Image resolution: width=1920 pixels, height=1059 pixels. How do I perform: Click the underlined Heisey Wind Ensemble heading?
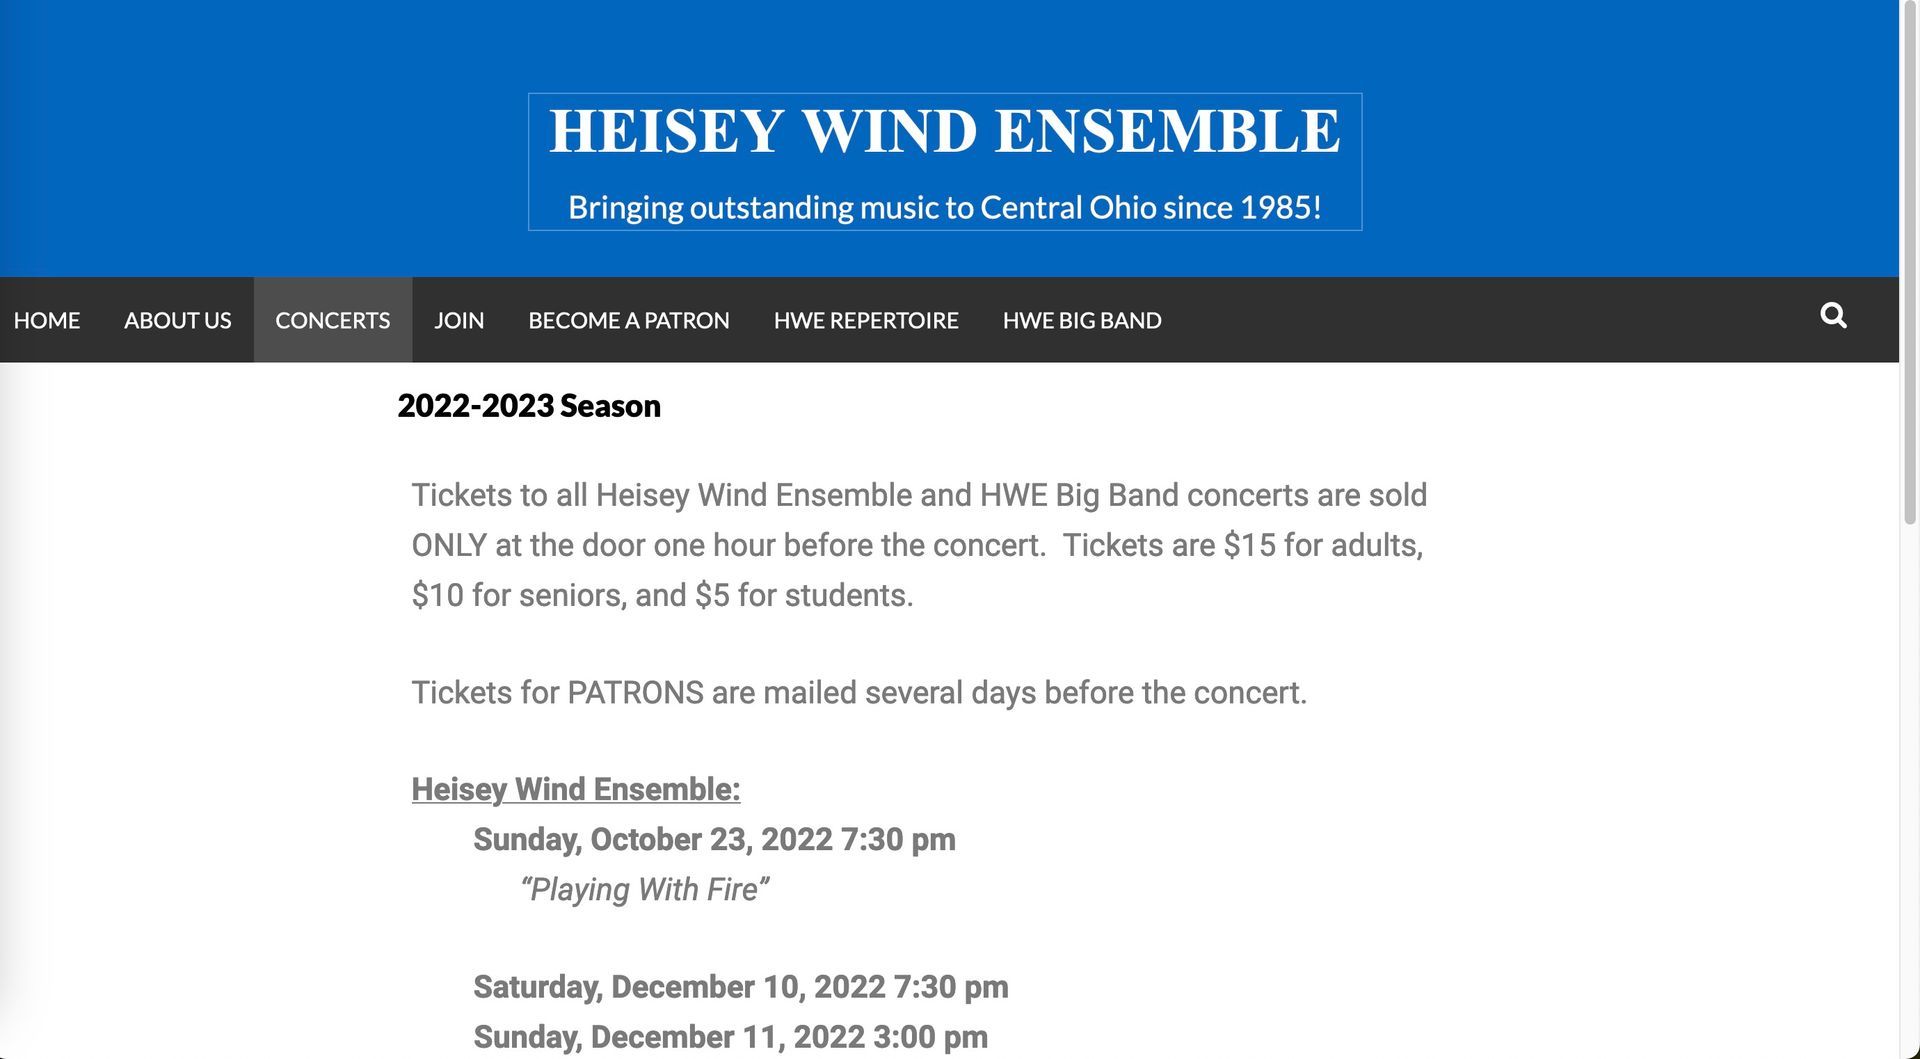(575, 789)
